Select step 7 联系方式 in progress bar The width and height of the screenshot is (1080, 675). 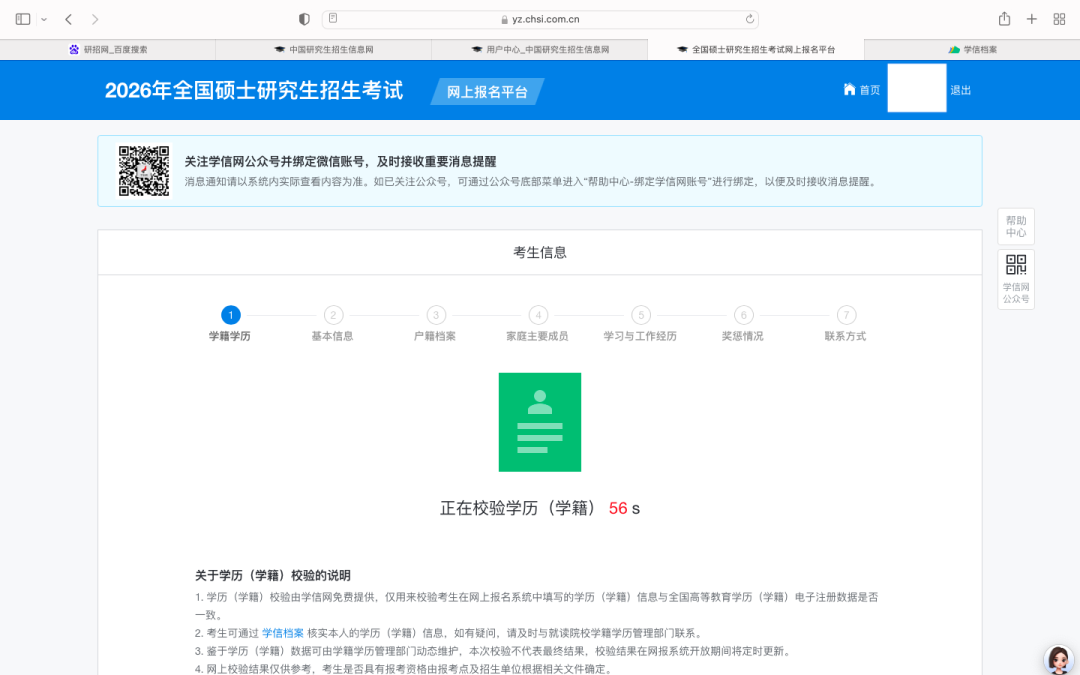coord(846,315)
